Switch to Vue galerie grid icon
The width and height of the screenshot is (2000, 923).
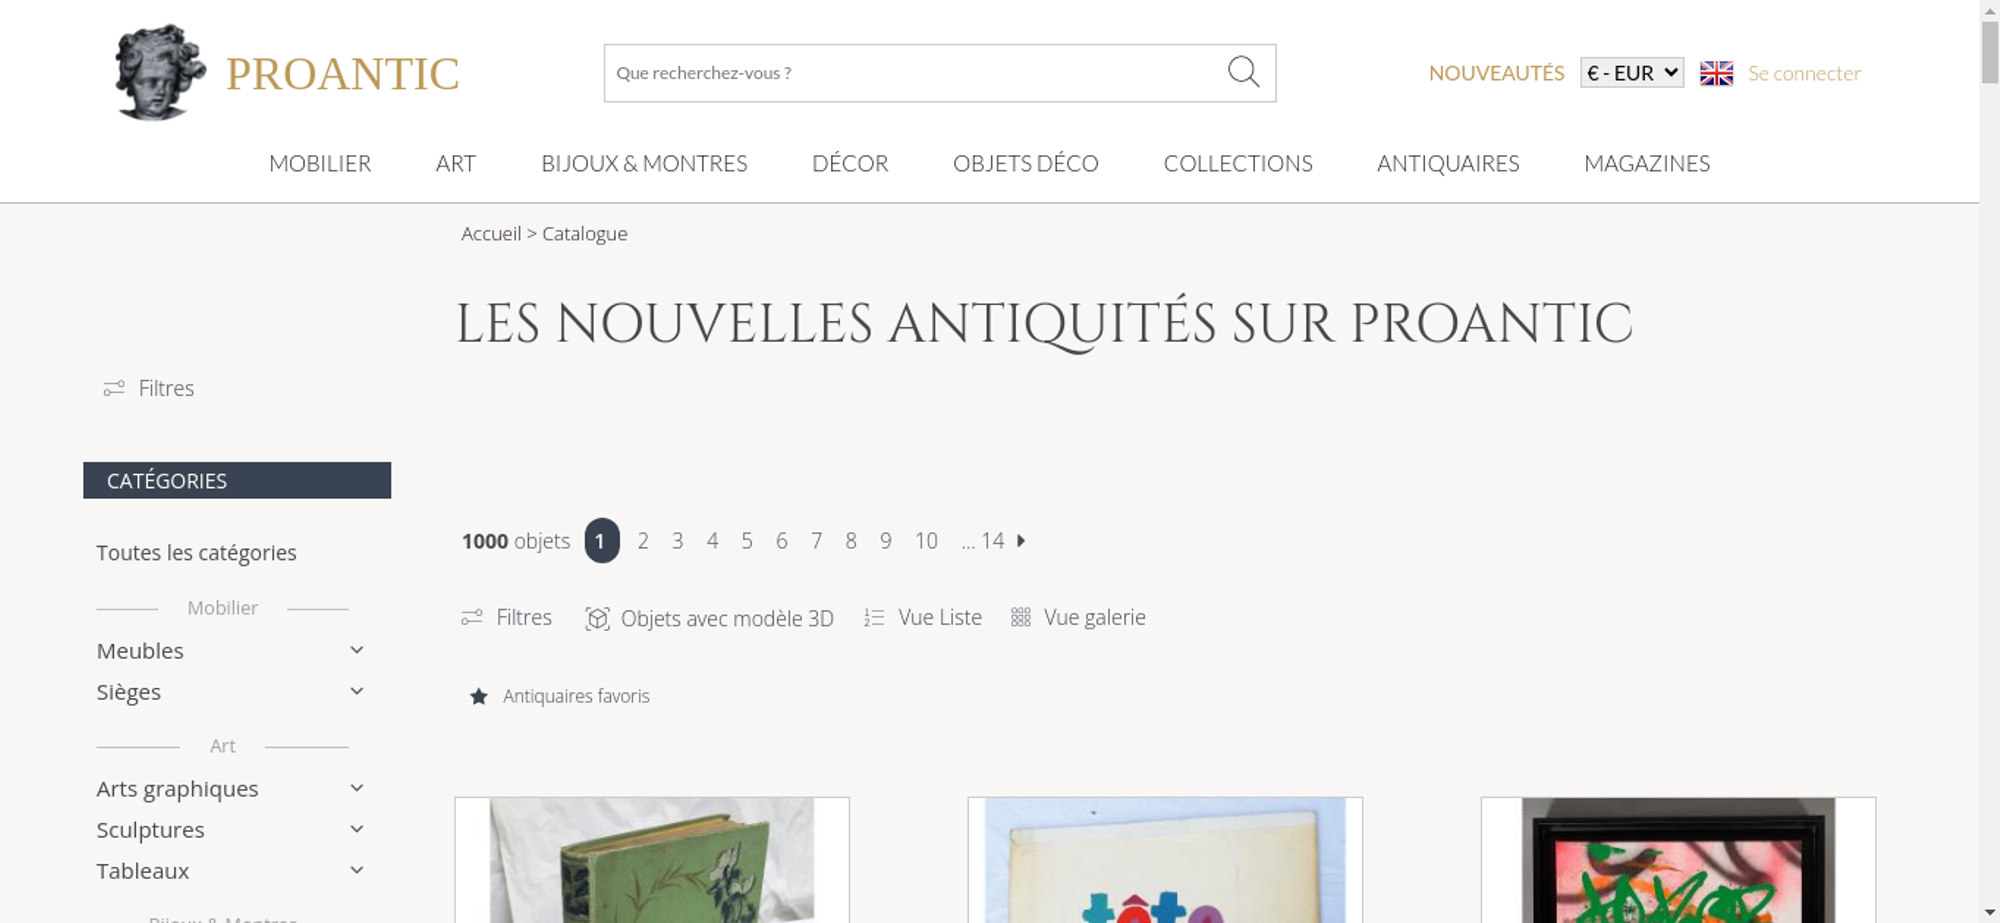[1020, 617]
